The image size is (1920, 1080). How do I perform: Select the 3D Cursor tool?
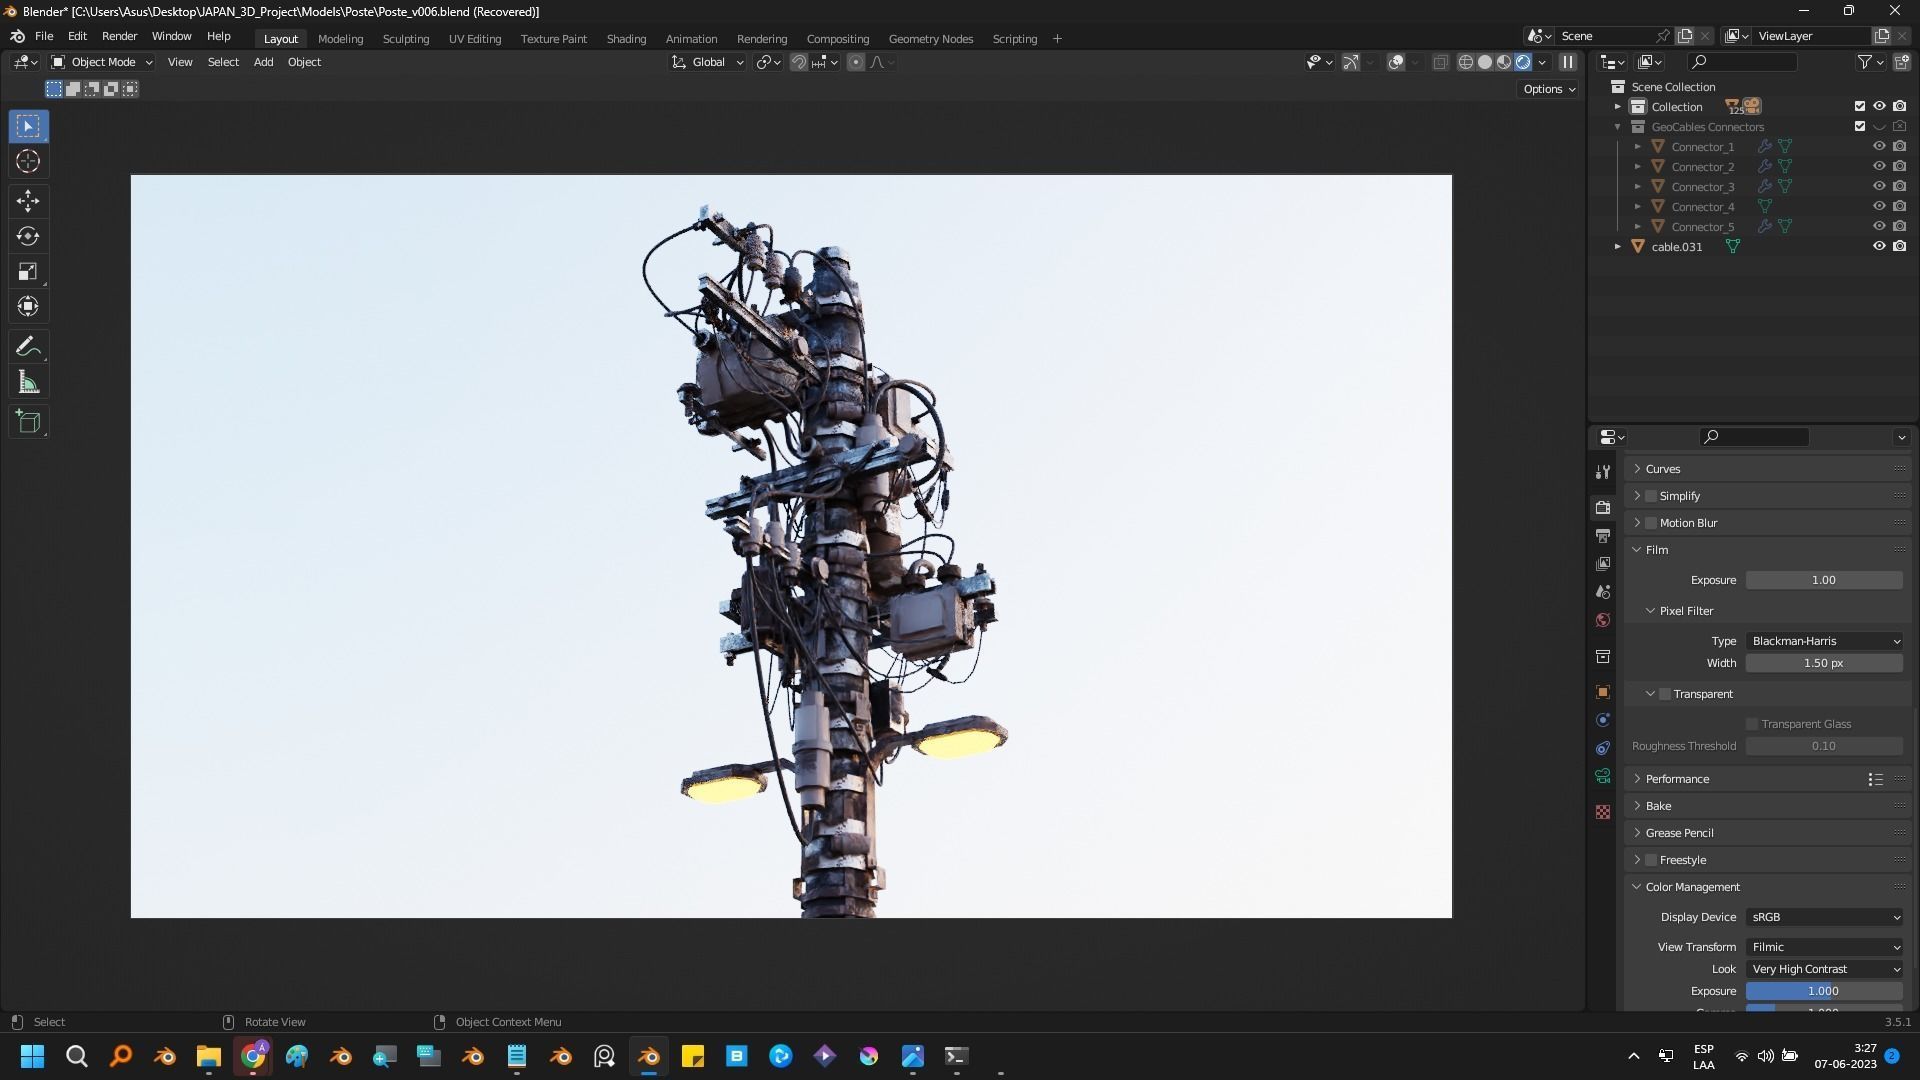[28, 162]
